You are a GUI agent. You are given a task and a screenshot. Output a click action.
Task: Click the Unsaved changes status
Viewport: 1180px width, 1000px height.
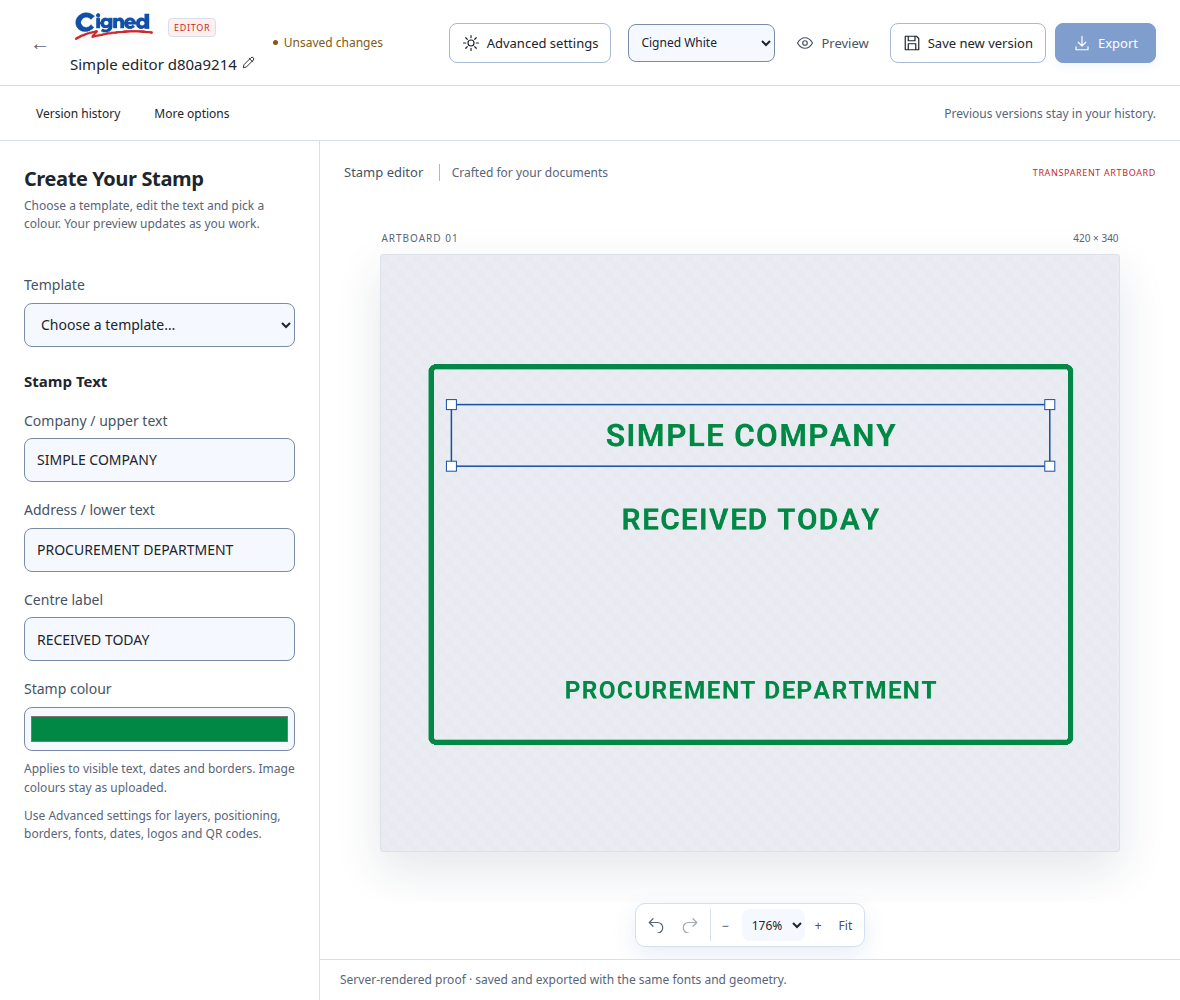click(328, 43)
